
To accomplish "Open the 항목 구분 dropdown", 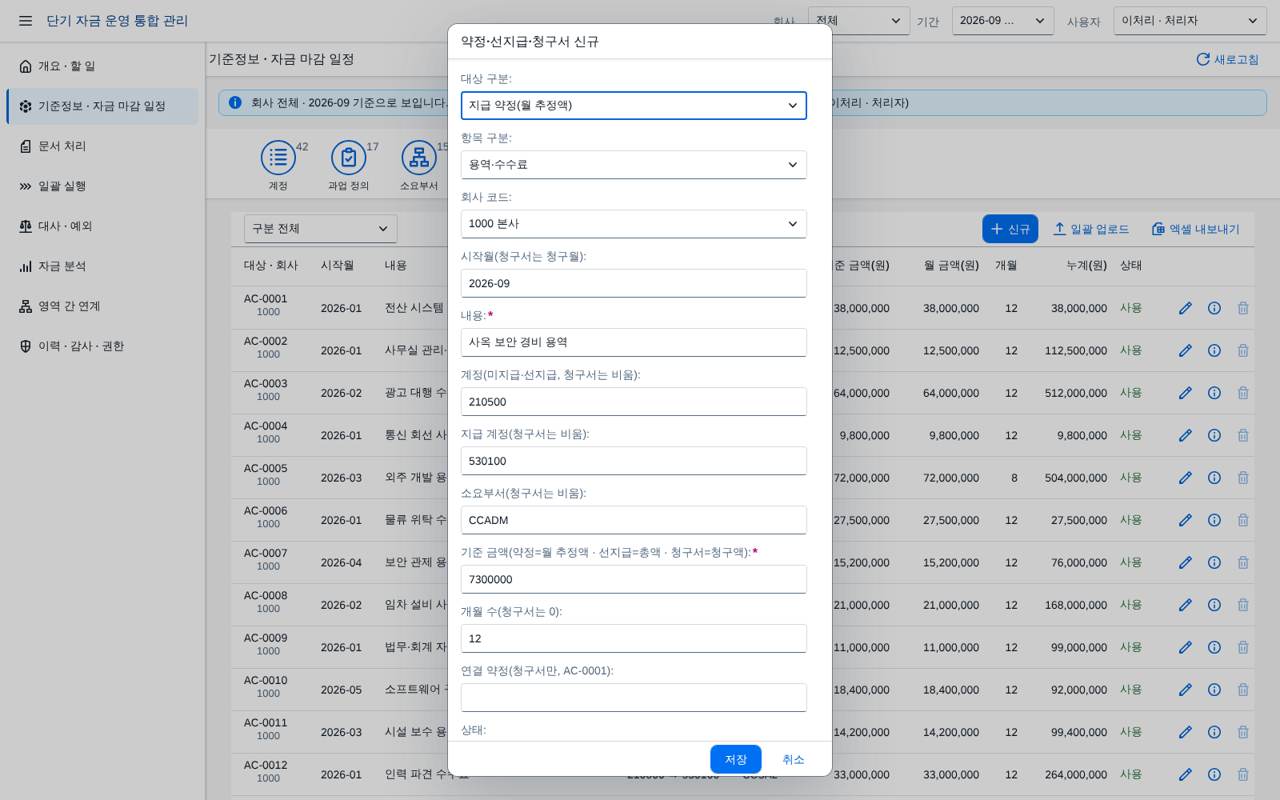I will click(x=634, y=164).
